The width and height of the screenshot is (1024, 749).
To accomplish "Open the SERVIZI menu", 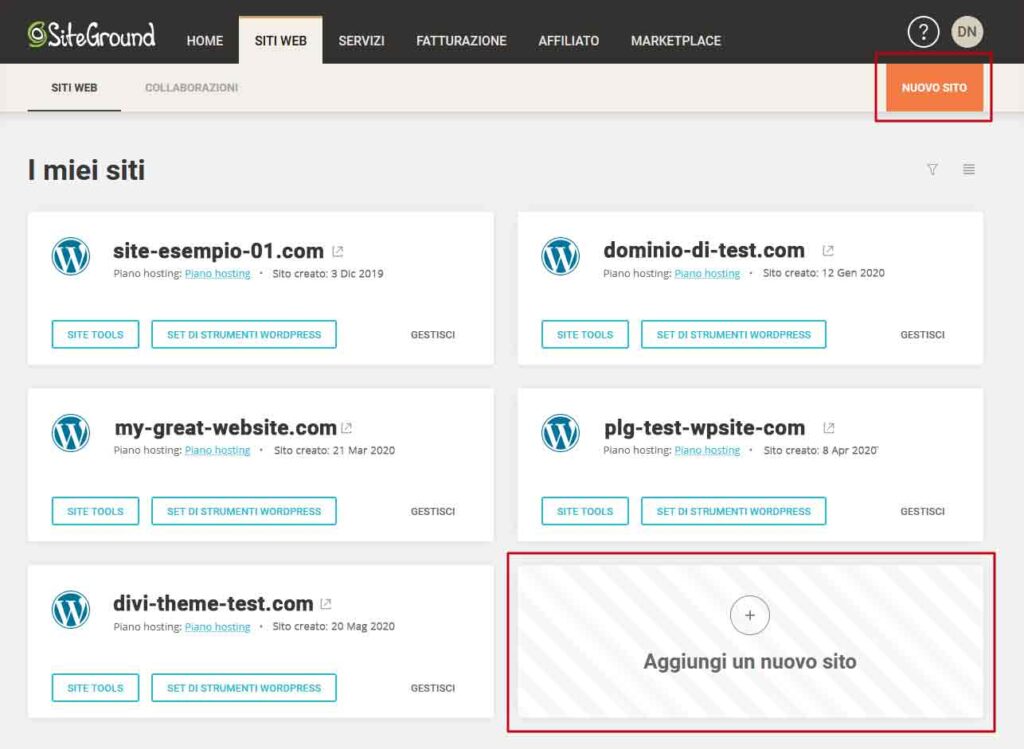I will (361, 40).
